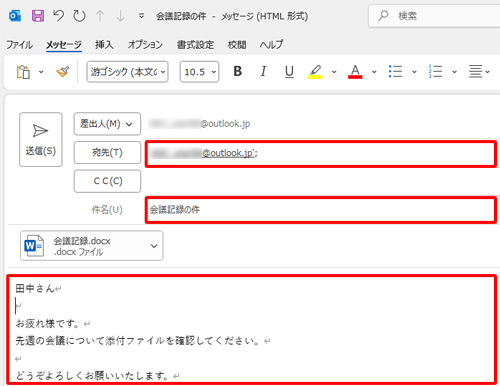
Task: Click the line 先週の会議について添付ファイルを確認してください。
Action: 137,341
